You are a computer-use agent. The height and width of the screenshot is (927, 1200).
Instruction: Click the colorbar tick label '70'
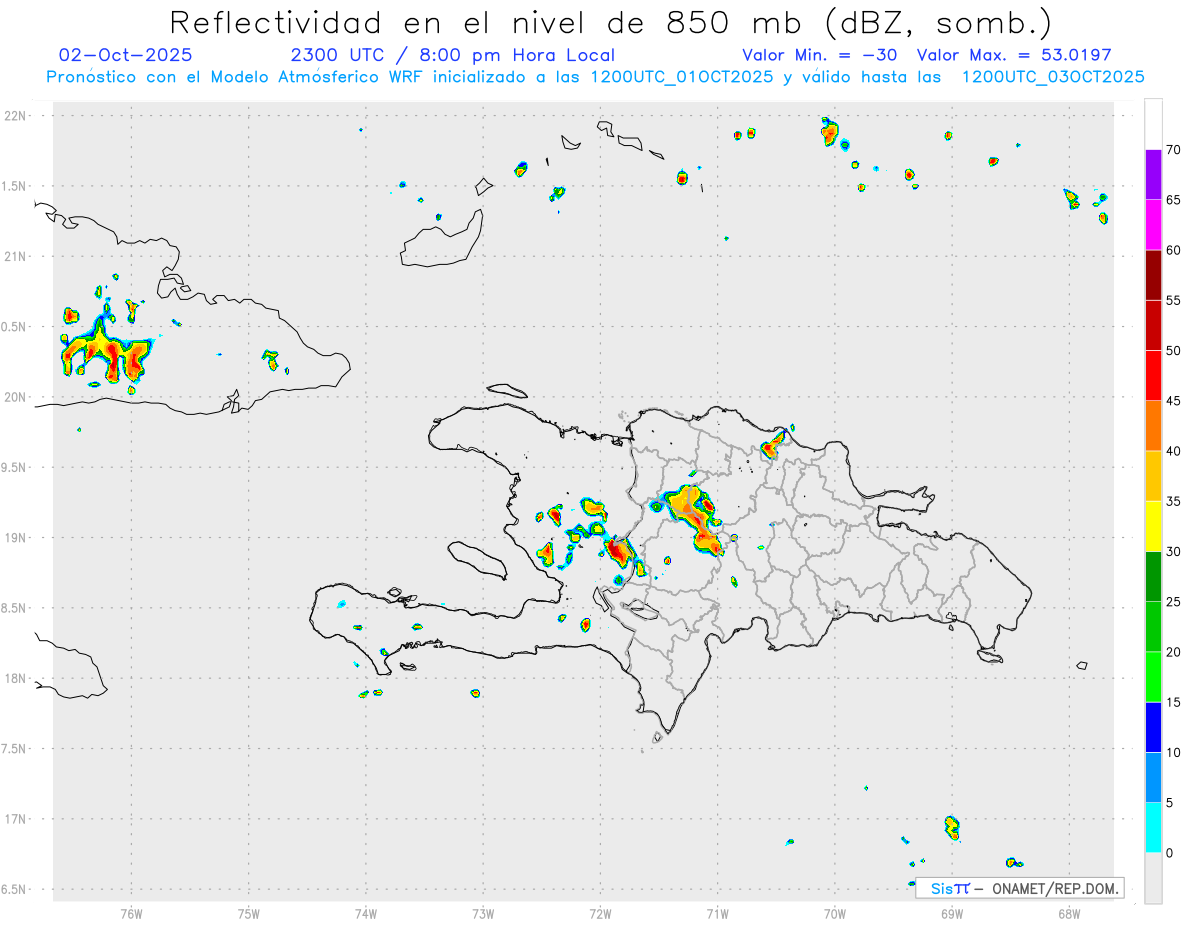pos(1173,150)
